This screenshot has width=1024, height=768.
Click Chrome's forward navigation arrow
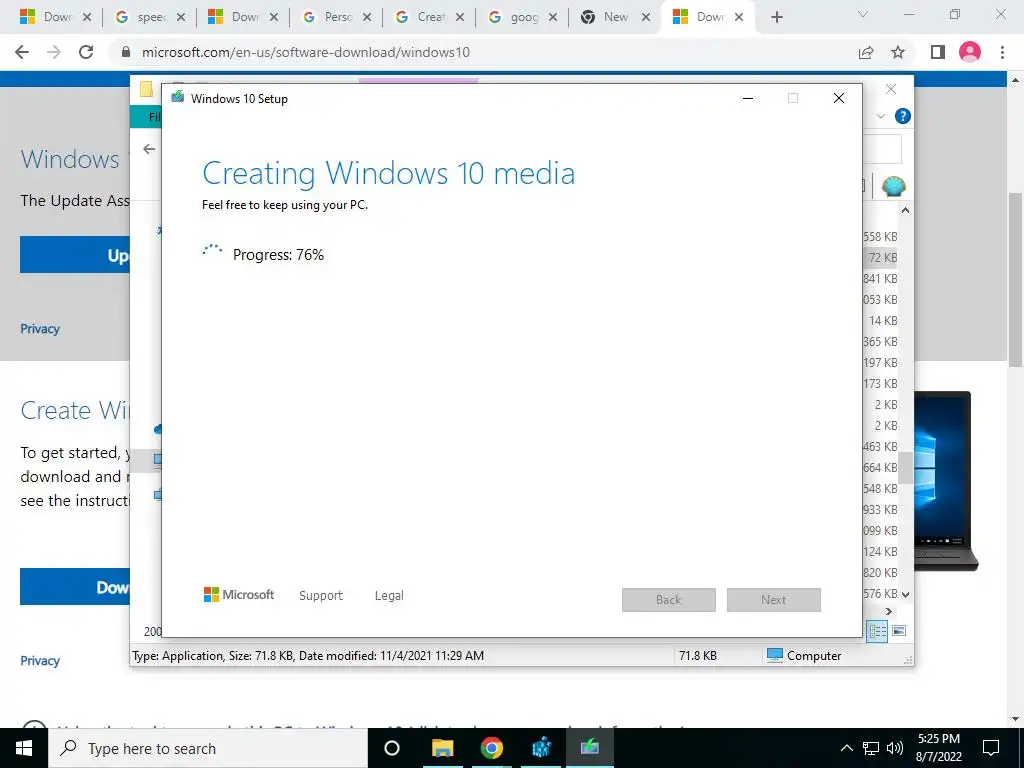click(54, 52)
